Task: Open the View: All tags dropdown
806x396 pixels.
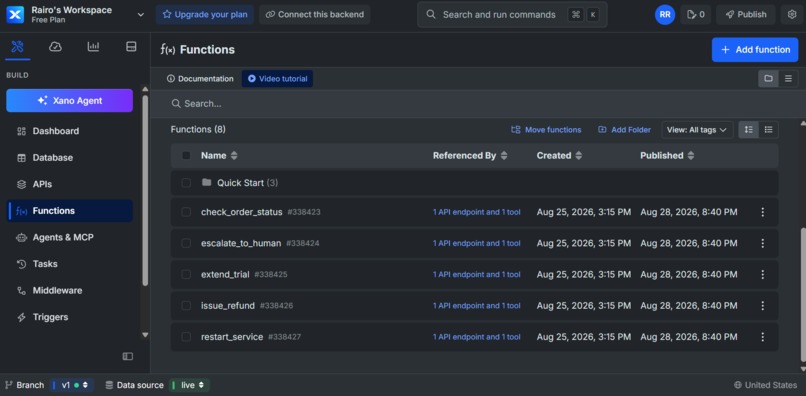Action: coord(697,130)
